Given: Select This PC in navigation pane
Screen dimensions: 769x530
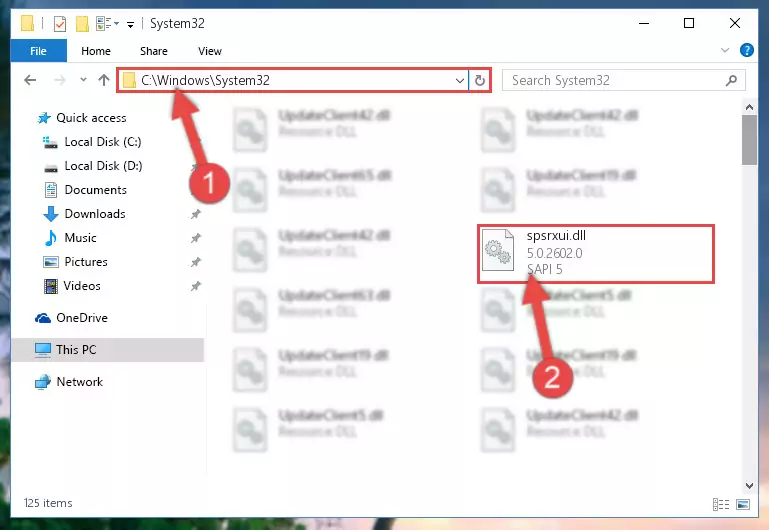Looking at the screenshot, I should click(x=107, y=350).
